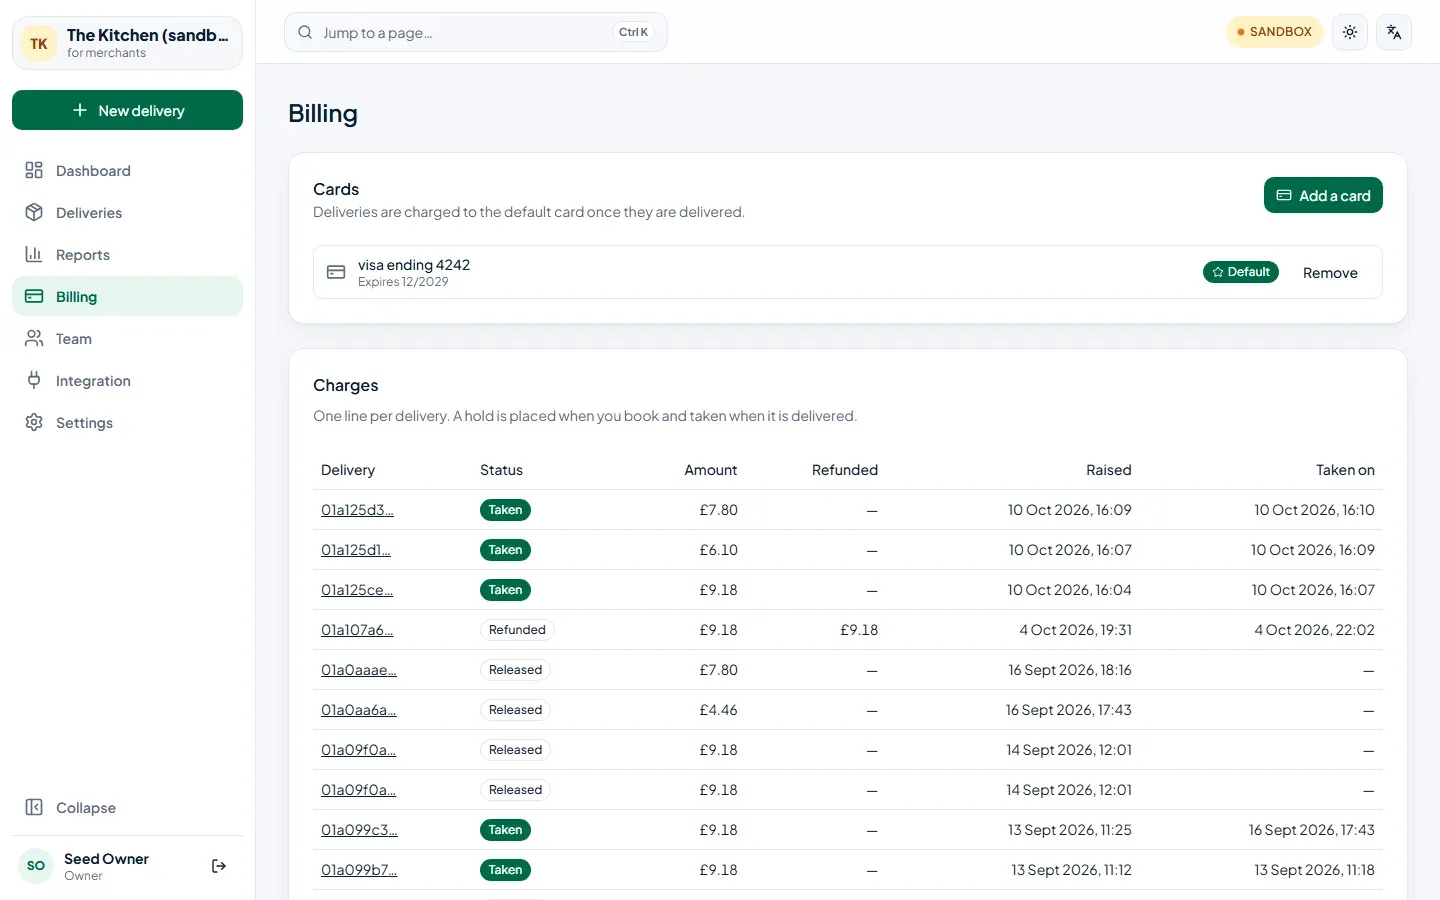This screenshot has width=1440, height=900.
Task: Focus the Jump to a page search field
Action: tap(475, 32)
